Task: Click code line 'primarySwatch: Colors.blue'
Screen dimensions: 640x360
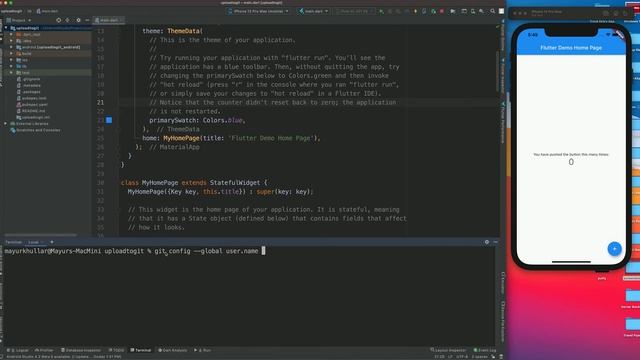Action: 198,120
